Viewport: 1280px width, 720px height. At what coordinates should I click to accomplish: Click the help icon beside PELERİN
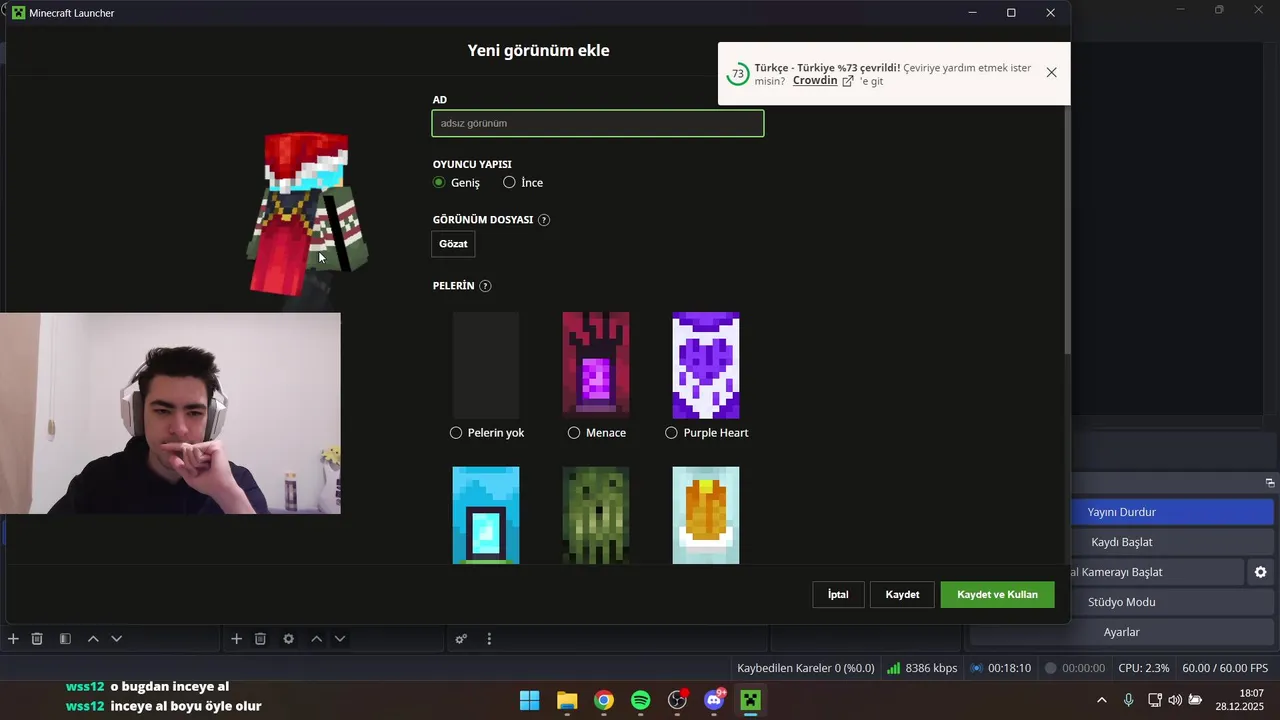coord(485,286)
